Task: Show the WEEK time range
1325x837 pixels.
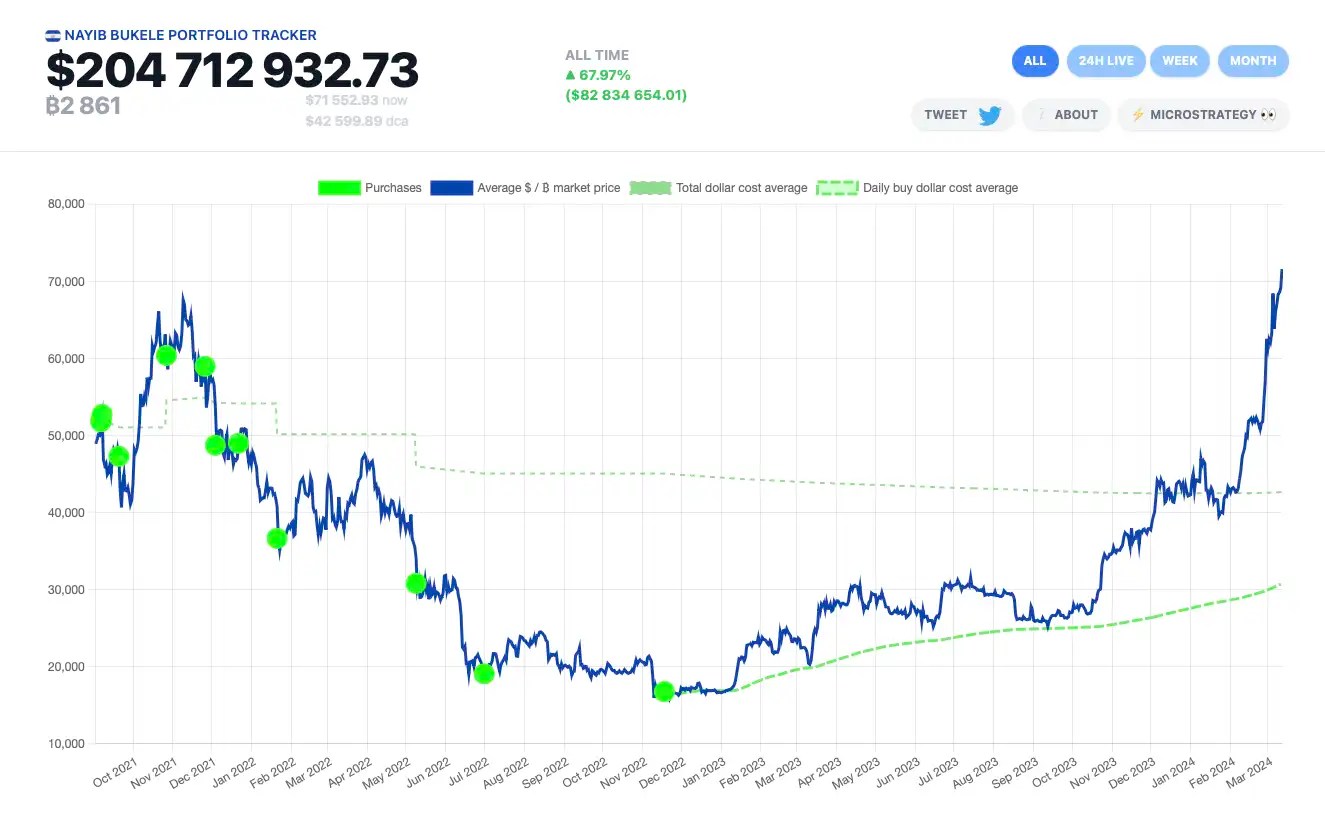Action: (1180, 61)
